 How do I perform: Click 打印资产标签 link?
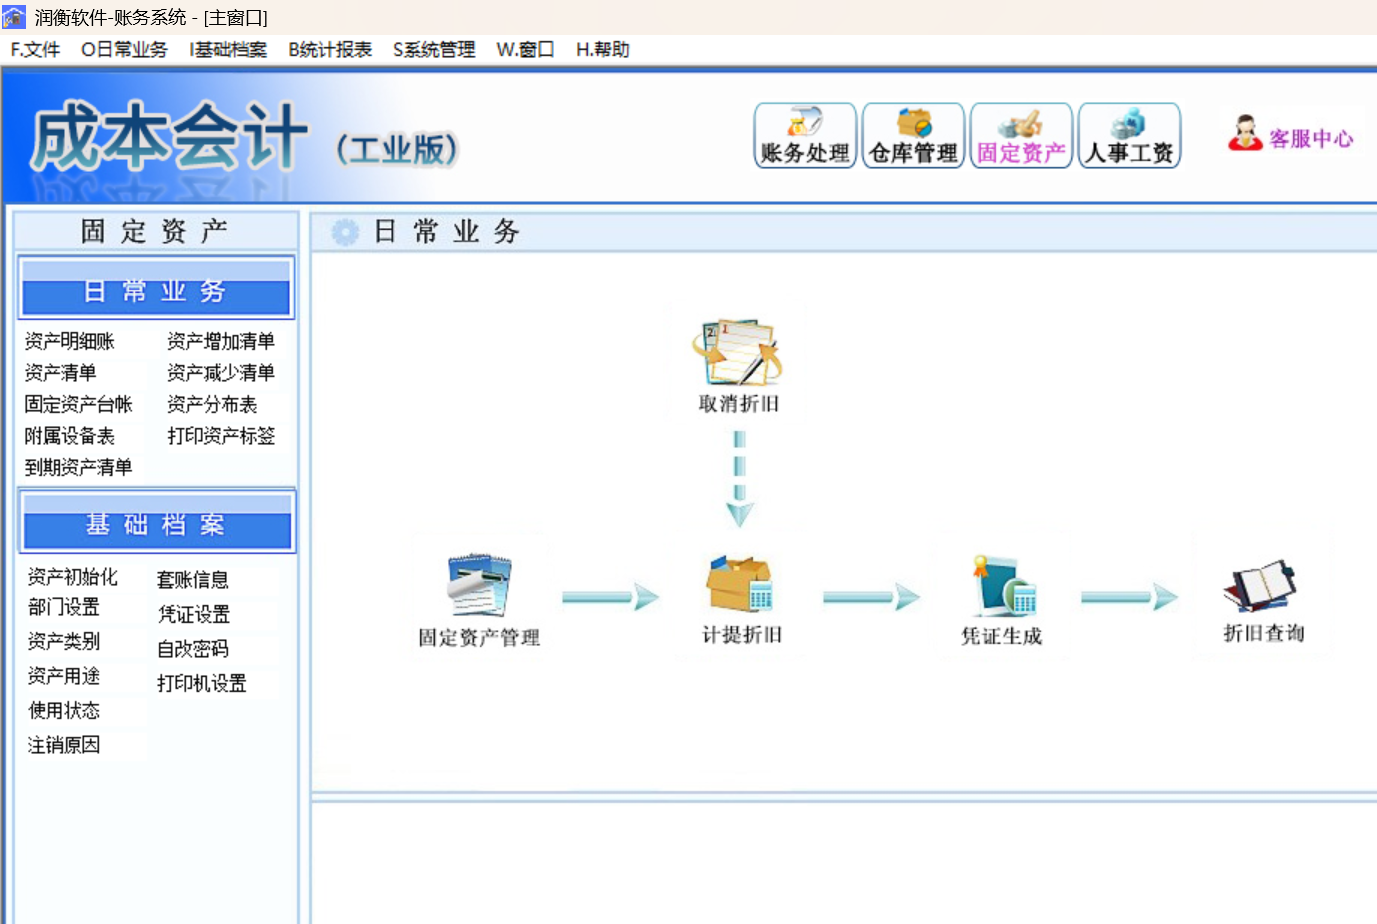[221, 436]
